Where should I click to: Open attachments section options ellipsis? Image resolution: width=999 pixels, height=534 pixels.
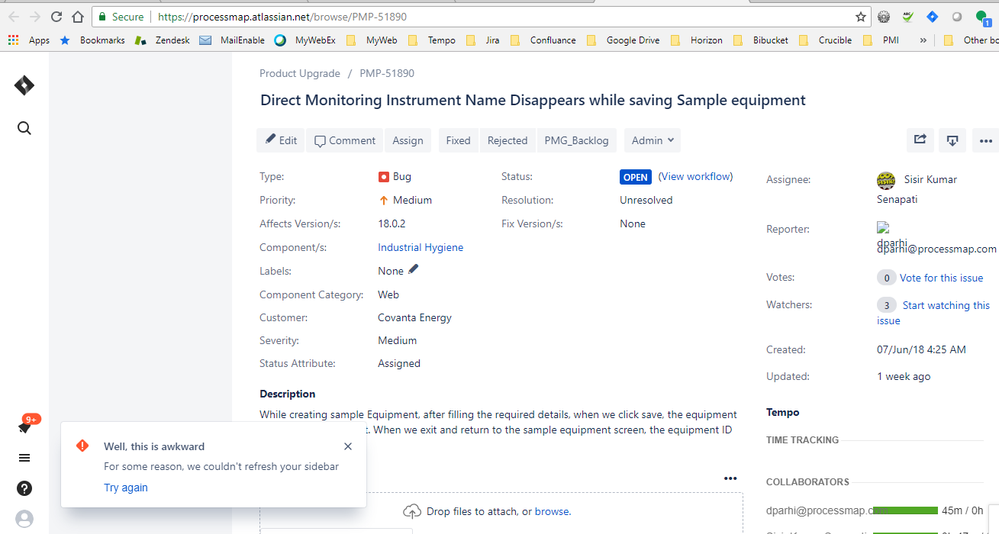pos(730,479)
